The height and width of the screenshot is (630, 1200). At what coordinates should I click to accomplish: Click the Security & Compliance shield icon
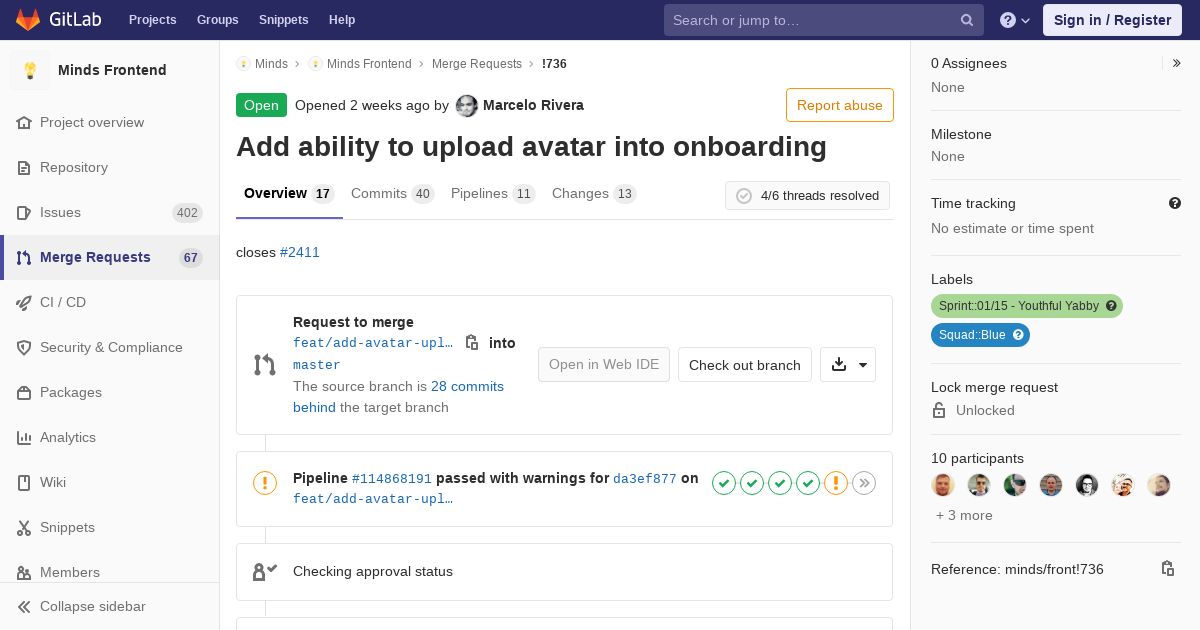click(x=24, y=347)
